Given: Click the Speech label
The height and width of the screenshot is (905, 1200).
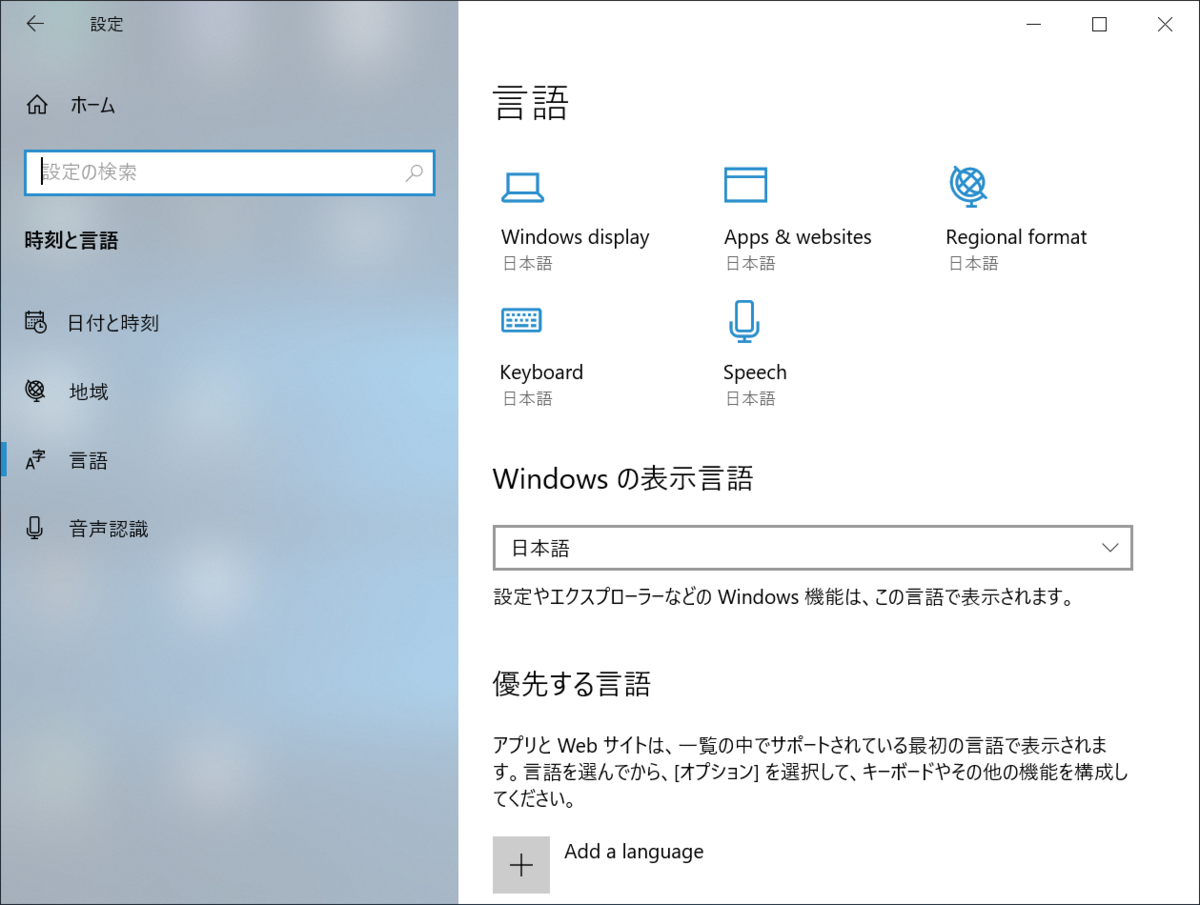Looking at the screenshot, I should [755, 372].
